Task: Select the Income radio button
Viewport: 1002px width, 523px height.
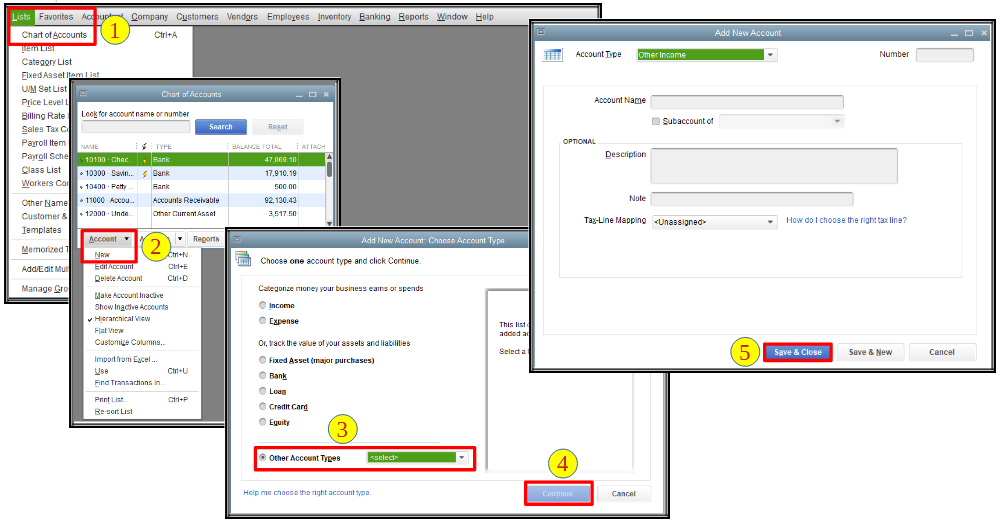Action: click(x=263, y=305)
